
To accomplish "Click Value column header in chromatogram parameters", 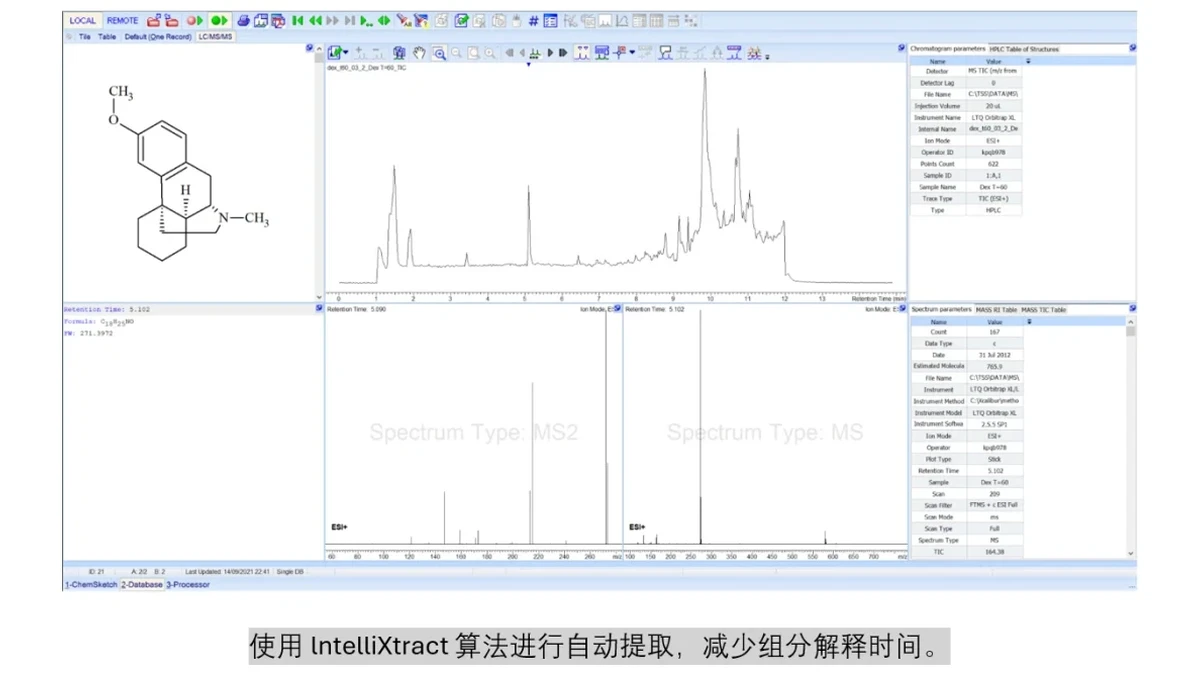I will pos(995,60).
